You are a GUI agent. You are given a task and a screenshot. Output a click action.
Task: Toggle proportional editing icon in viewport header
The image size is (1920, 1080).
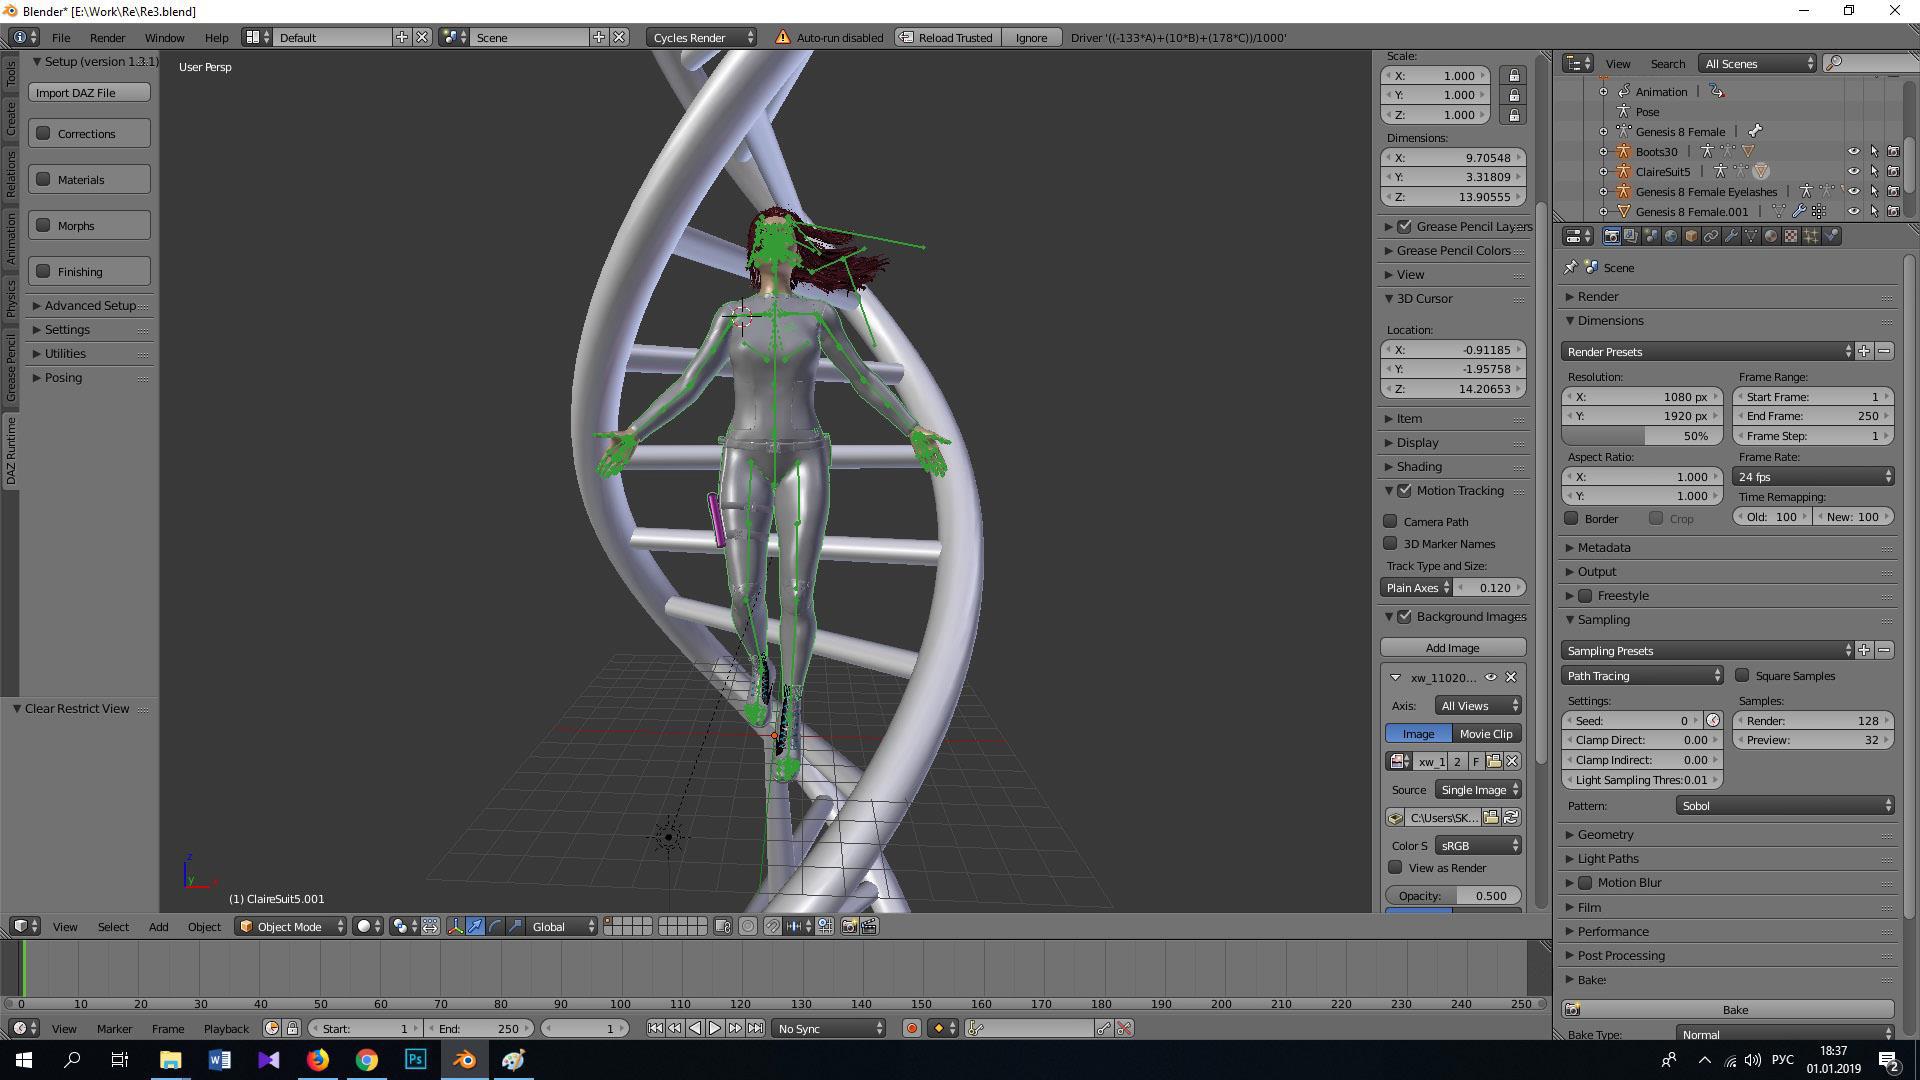click(748, 926)
